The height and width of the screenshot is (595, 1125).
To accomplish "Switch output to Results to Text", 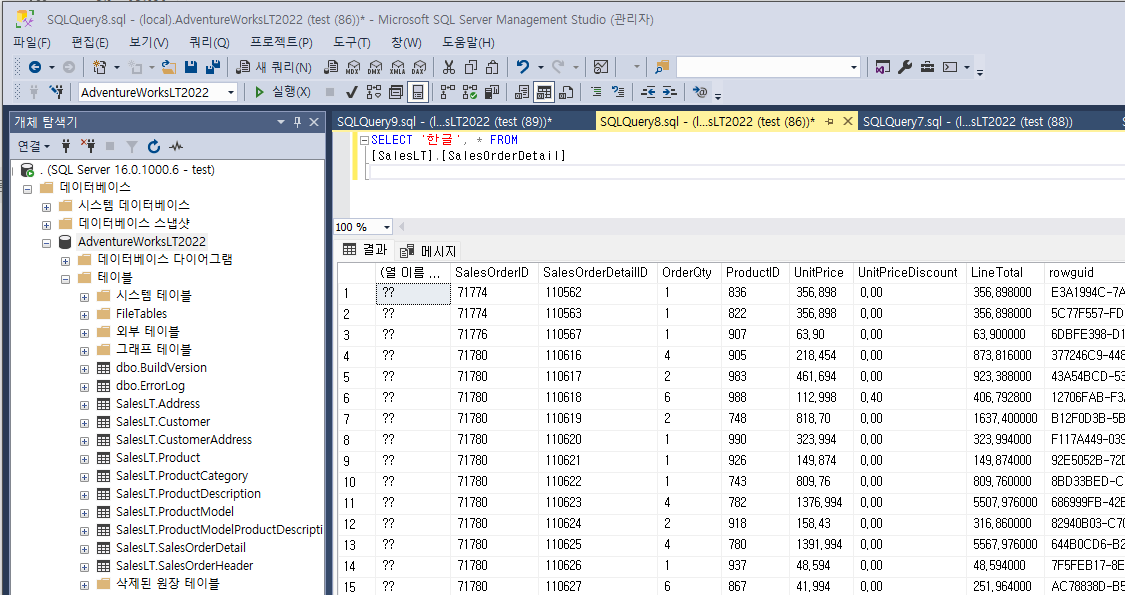I will click(522, 92).
